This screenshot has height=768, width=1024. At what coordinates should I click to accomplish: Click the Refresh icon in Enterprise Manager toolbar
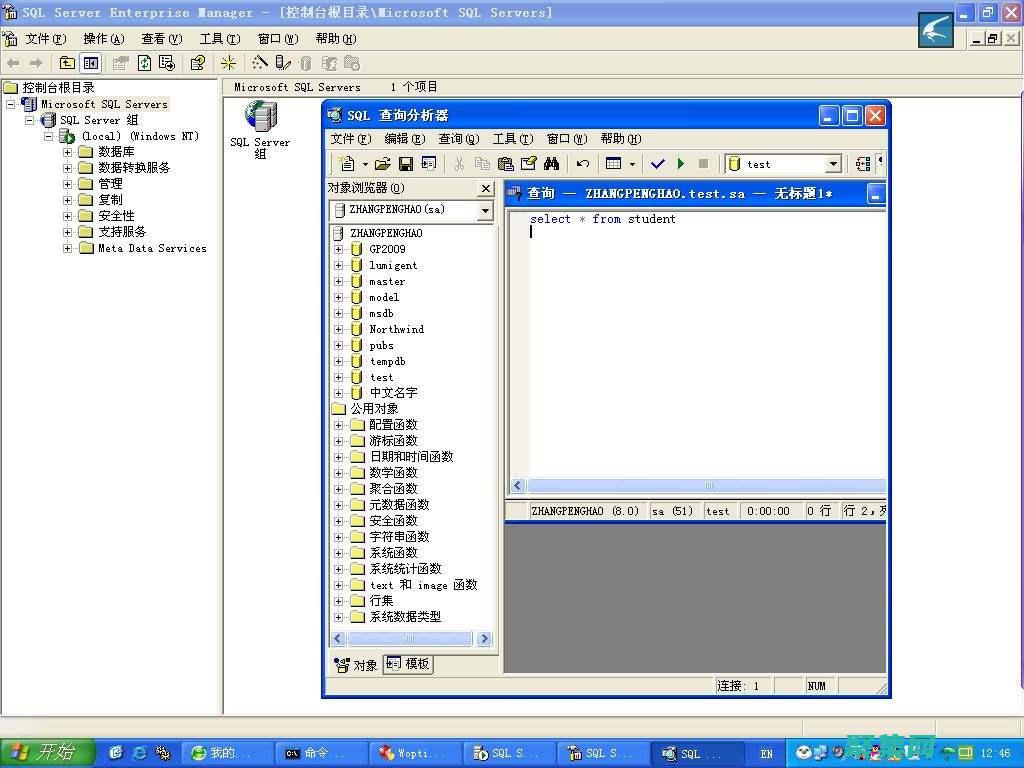coord(145,63)
